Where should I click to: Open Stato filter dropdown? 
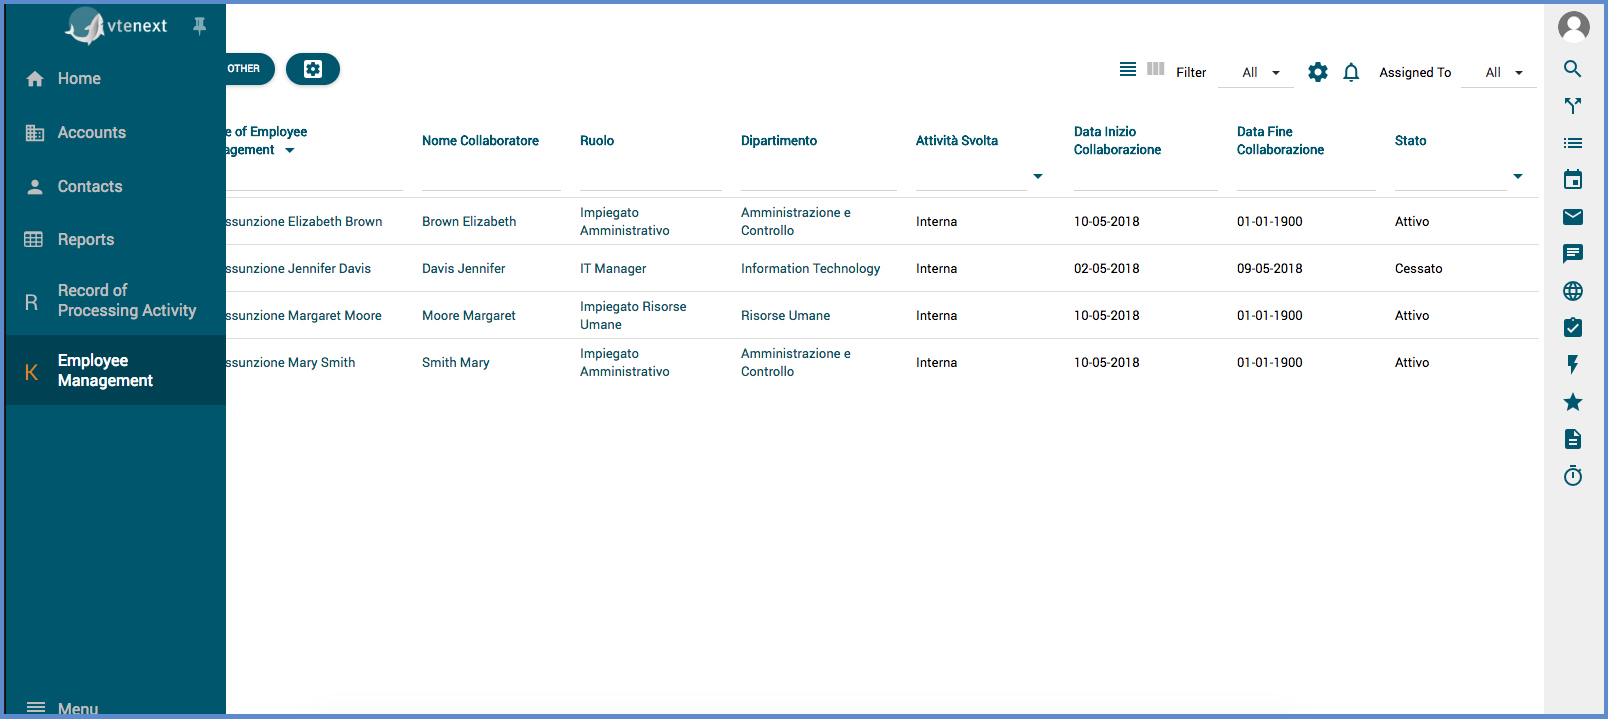point(1518,177)
